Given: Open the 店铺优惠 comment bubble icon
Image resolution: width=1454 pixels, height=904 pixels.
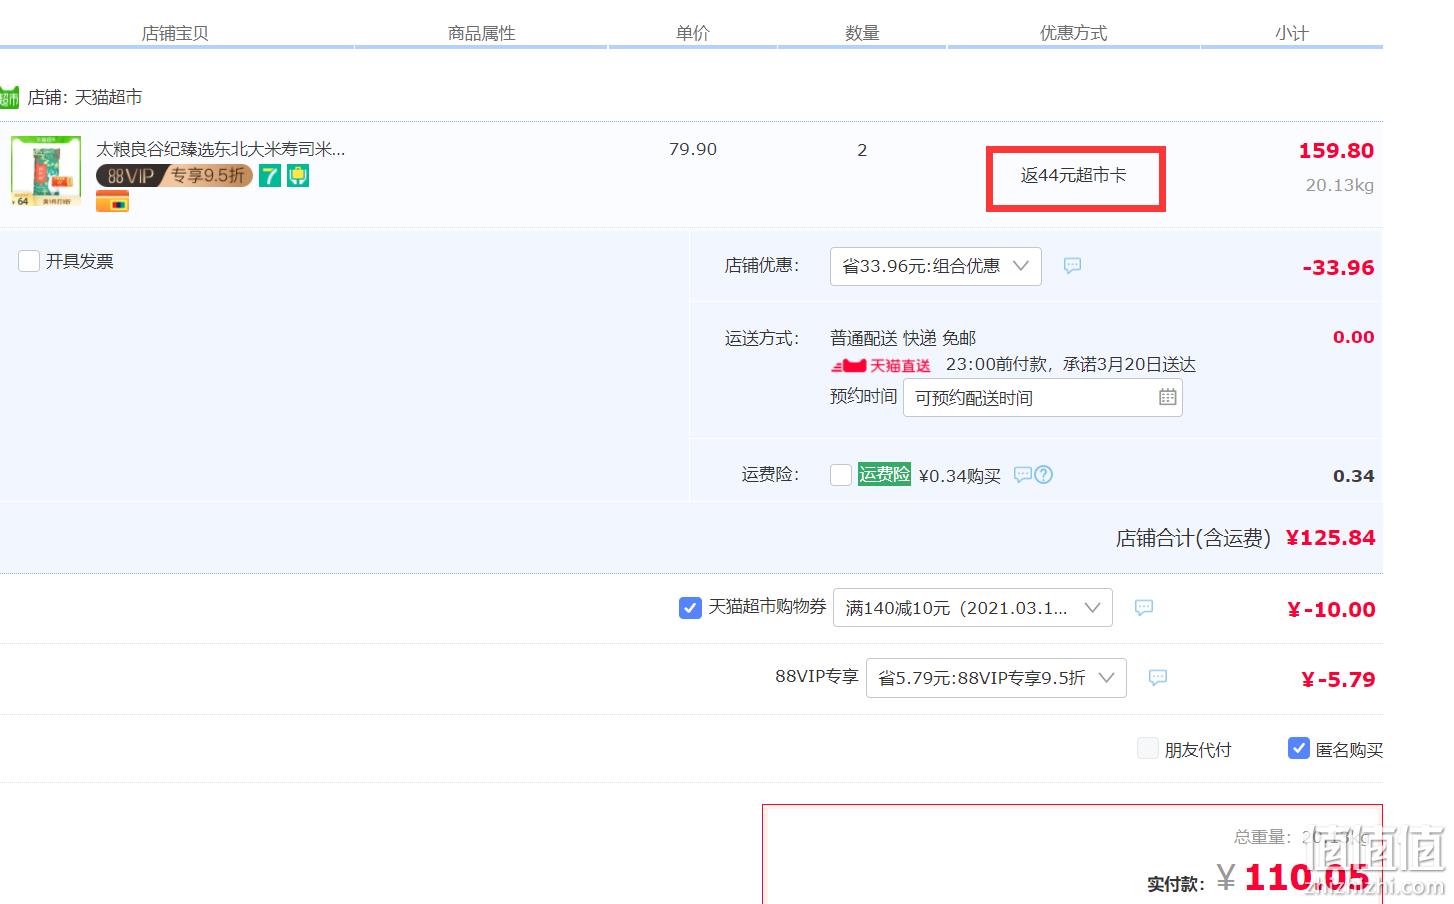Looking at the screenshot, I should pyautogui.click(x=1072, y=266).
